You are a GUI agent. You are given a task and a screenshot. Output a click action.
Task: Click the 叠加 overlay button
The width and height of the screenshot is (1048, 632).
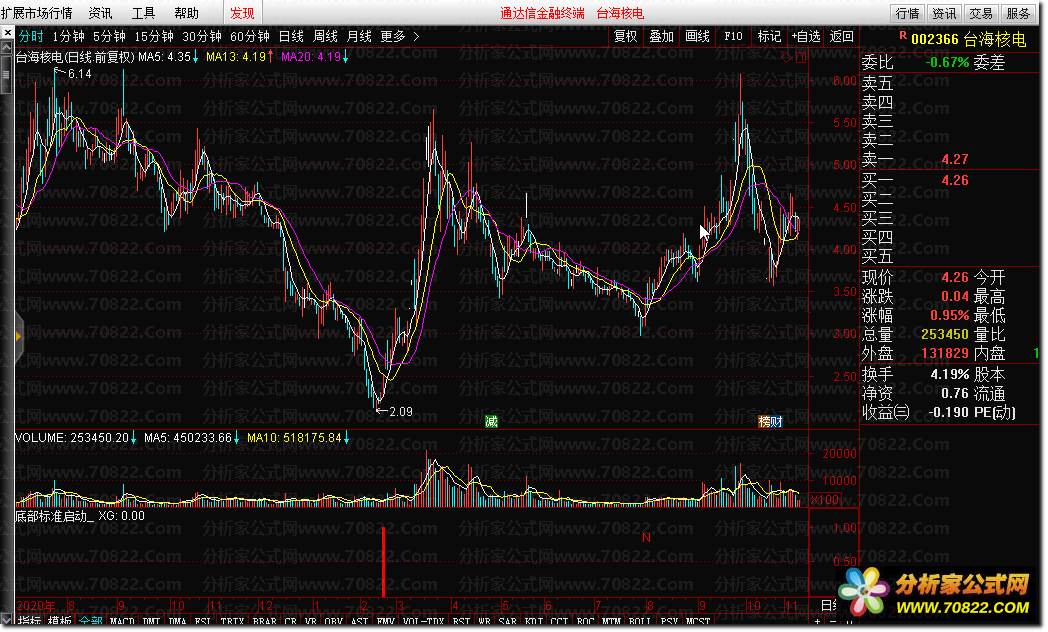[x=662, y=36]
